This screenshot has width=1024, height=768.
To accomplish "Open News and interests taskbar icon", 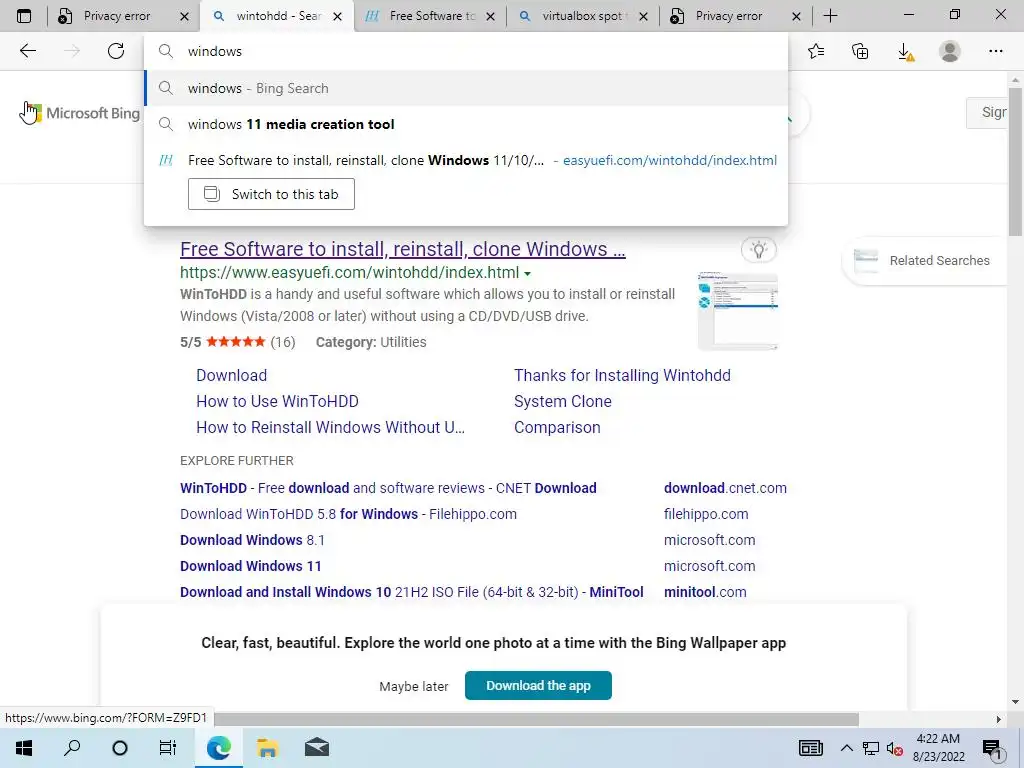I will pos(810,748).
